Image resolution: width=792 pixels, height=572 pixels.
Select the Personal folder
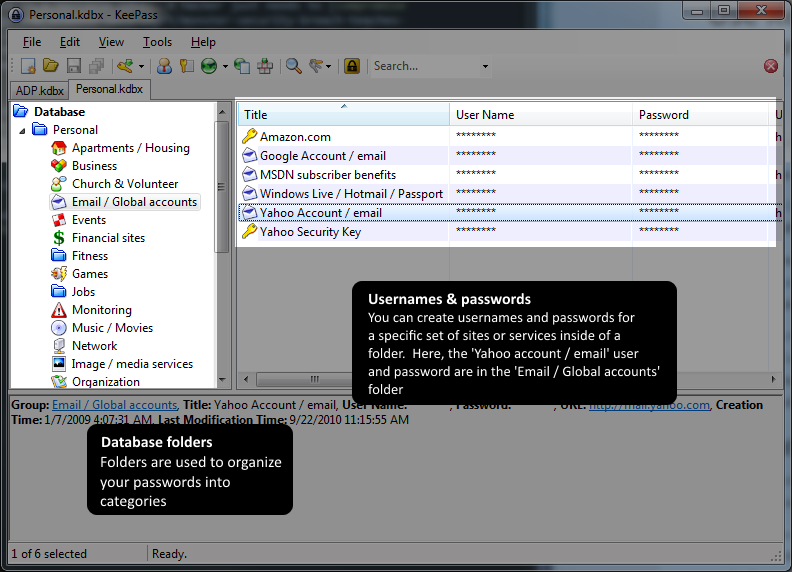click(x=75, y=130)
